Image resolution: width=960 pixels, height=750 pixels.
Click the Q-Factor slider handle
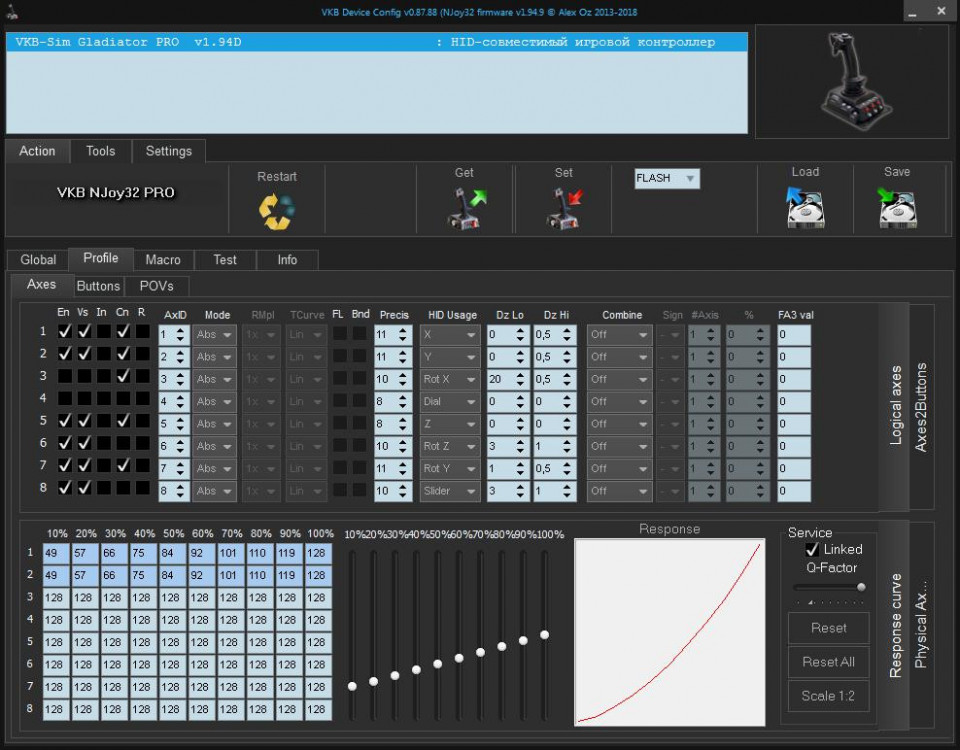(861, 587)
